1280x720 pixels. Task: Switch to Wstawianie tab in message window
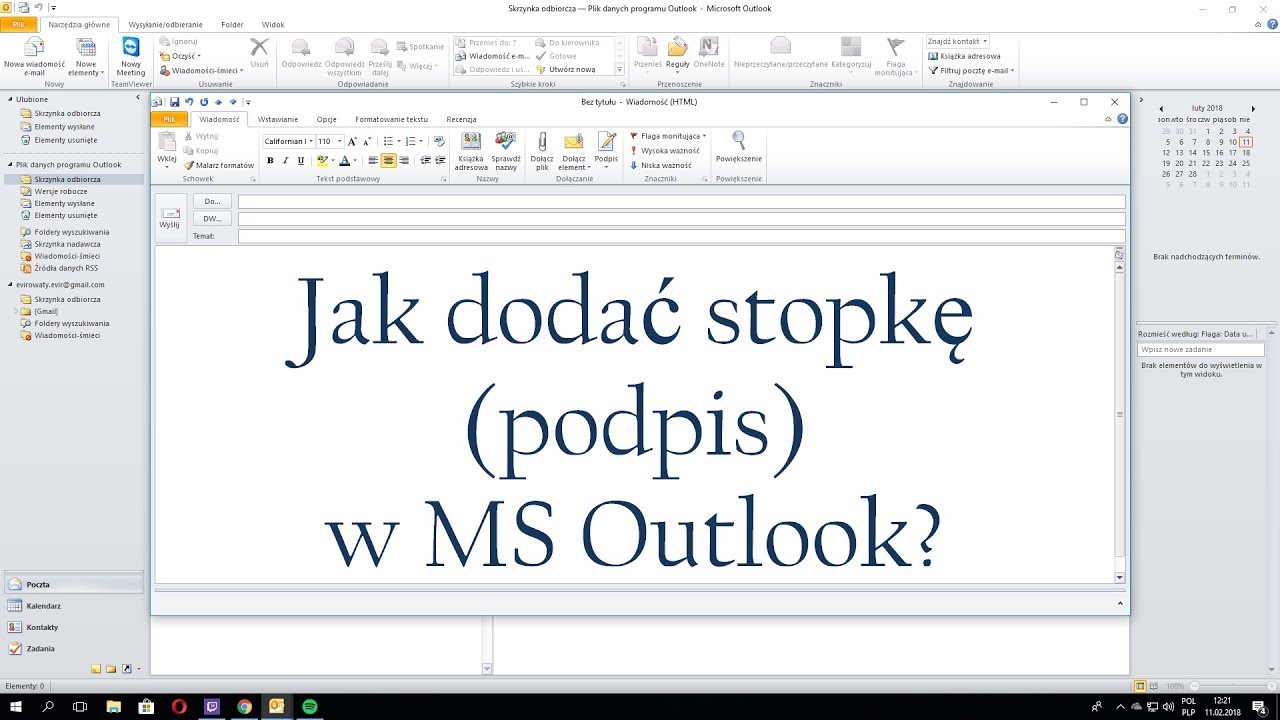(278, 119)
